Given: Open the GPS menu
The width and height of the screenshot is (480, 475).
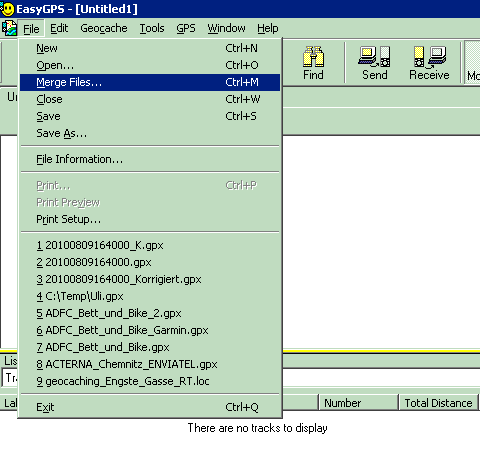Looking at the screenshot, I should click(186, 28).
